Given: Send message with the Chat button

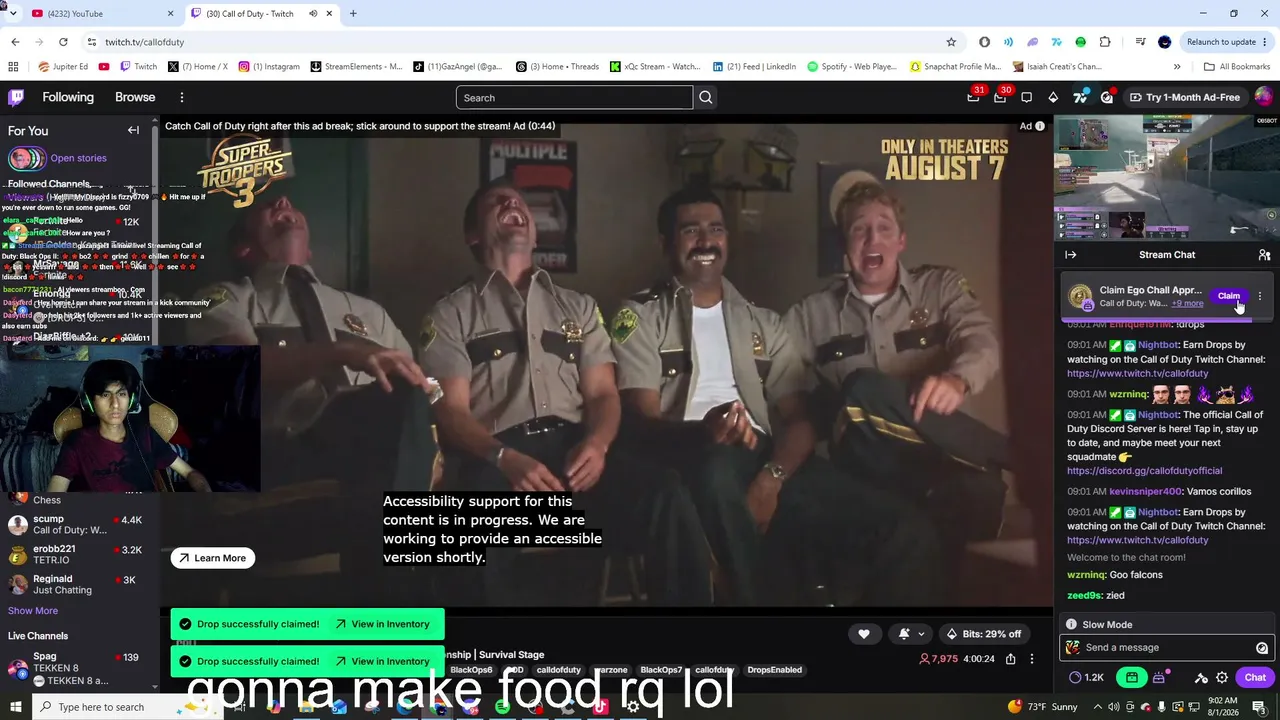Looking at the screenshot, I should [1255, 677].
